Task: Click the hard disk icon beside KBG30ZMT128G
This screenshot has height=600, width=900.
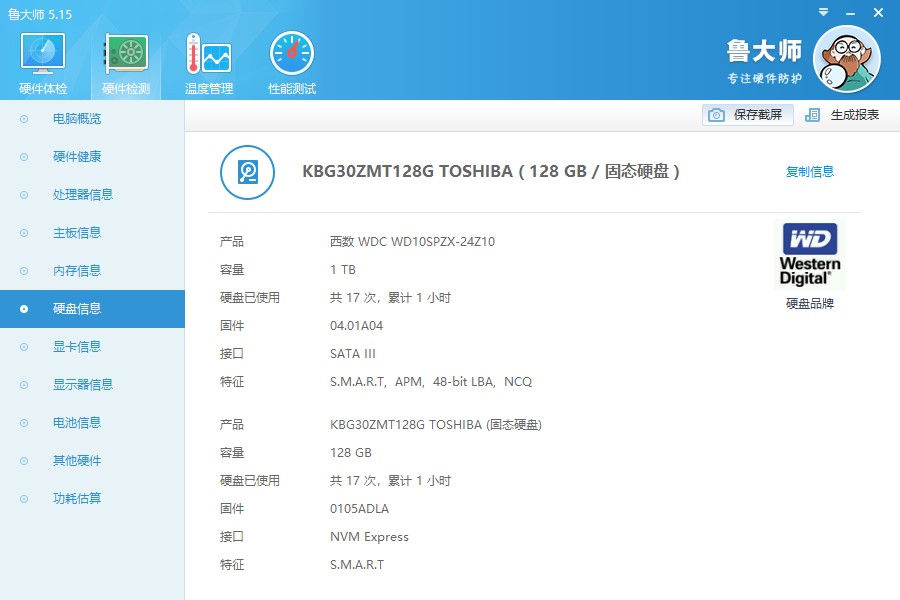Action: [247, 172]
